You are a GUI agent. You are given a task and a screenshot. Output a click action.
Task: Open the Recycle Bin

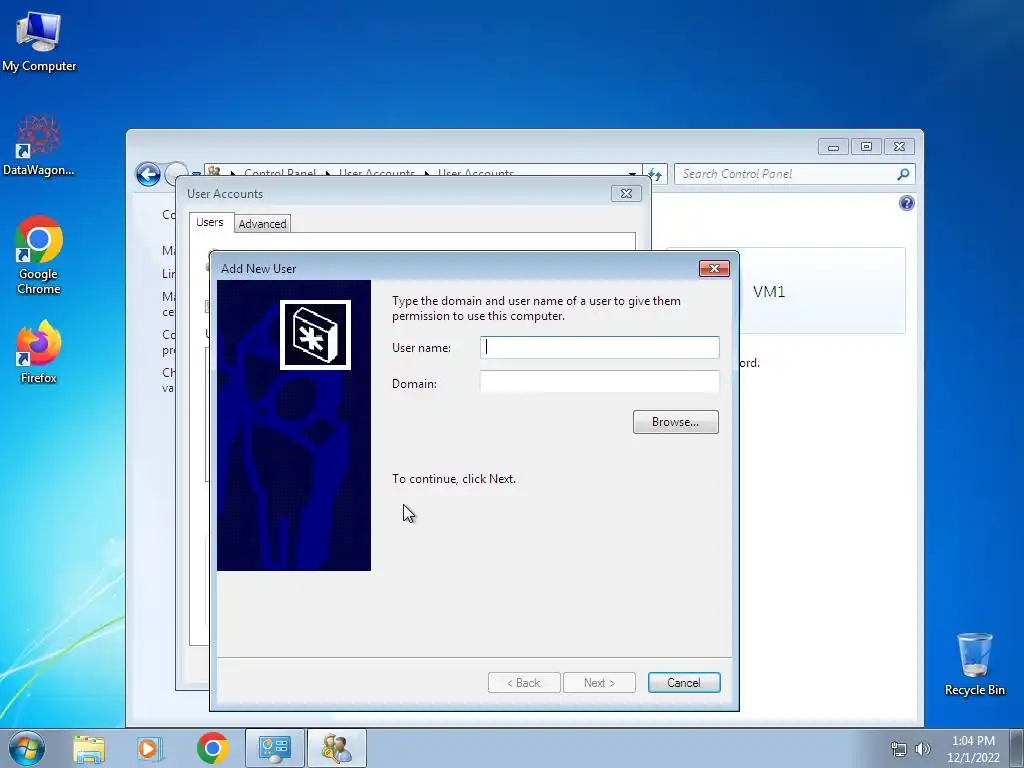[974, 664]
